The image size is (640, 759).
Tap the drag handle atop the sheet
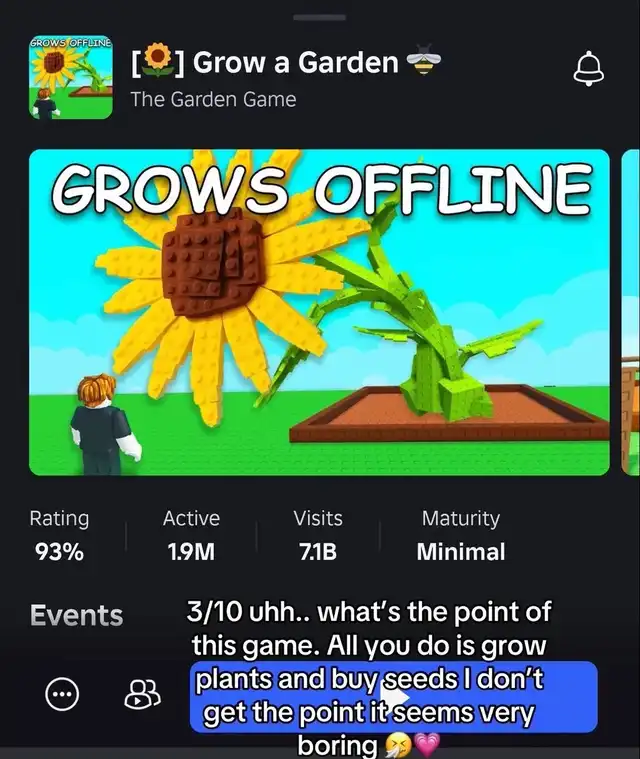point(320,17)
